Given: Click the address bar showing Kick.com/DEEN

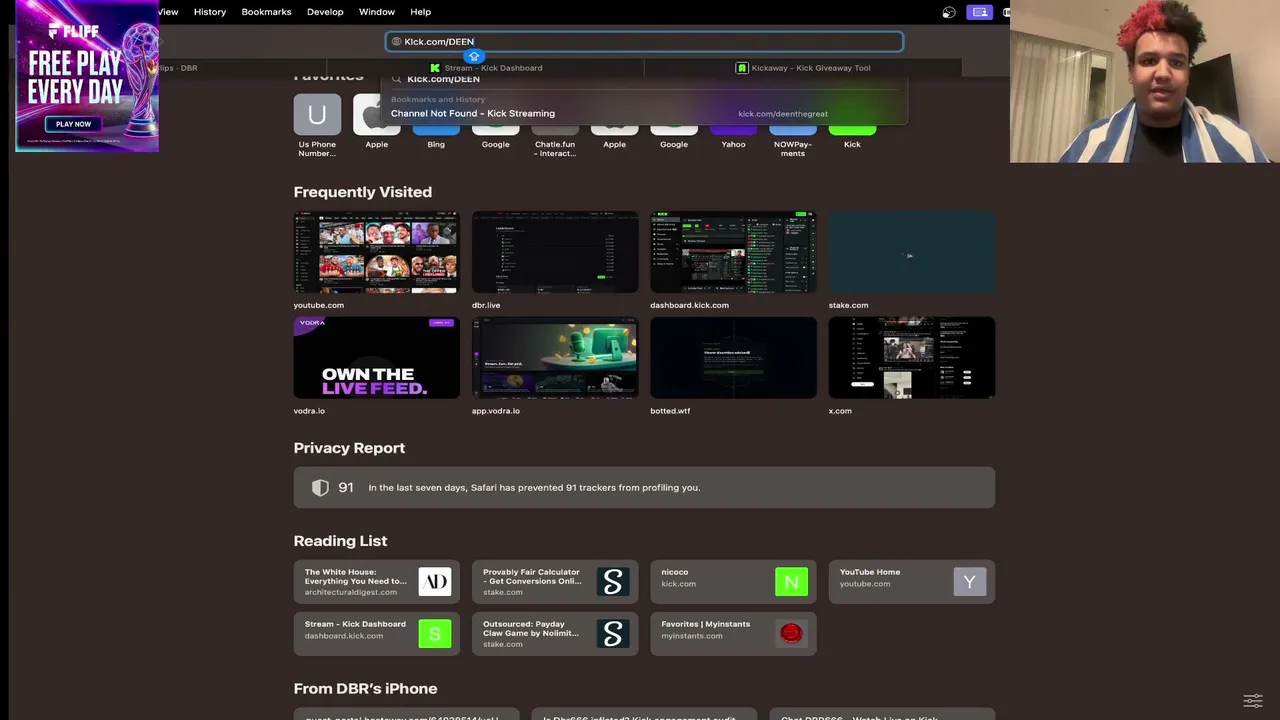Looking at the screenshot, I should pyautogui.click(x=645, y=42).
